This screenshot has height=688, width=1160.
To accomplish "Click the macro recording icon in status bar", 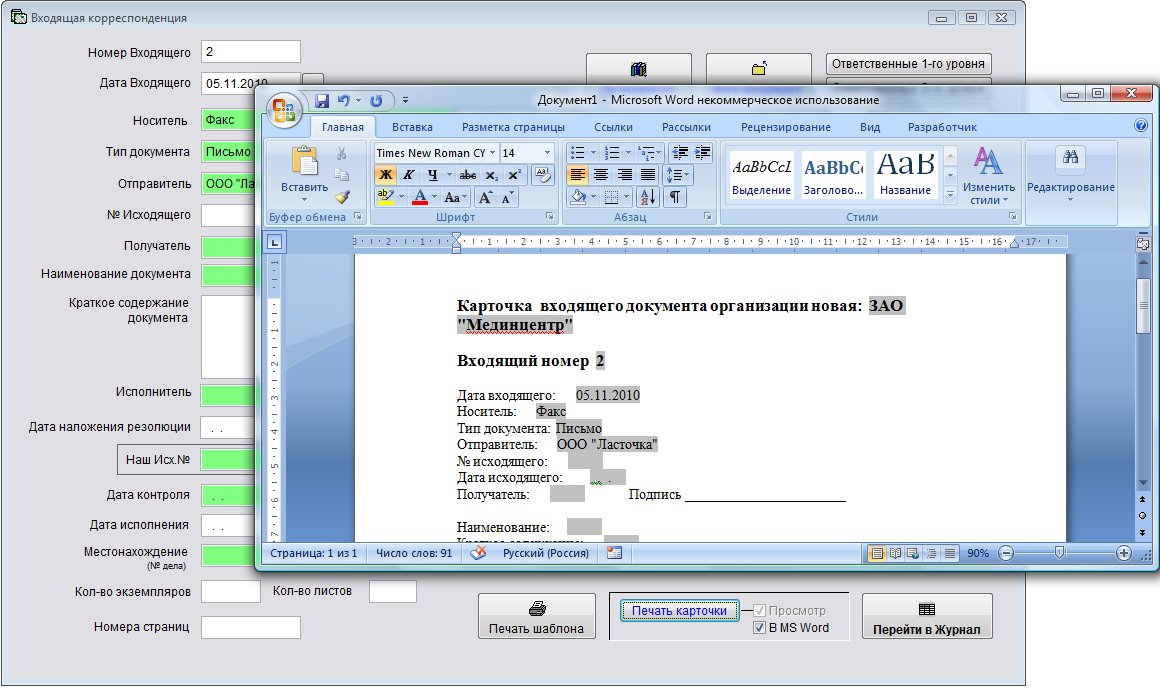I will (x=614, y=553).
